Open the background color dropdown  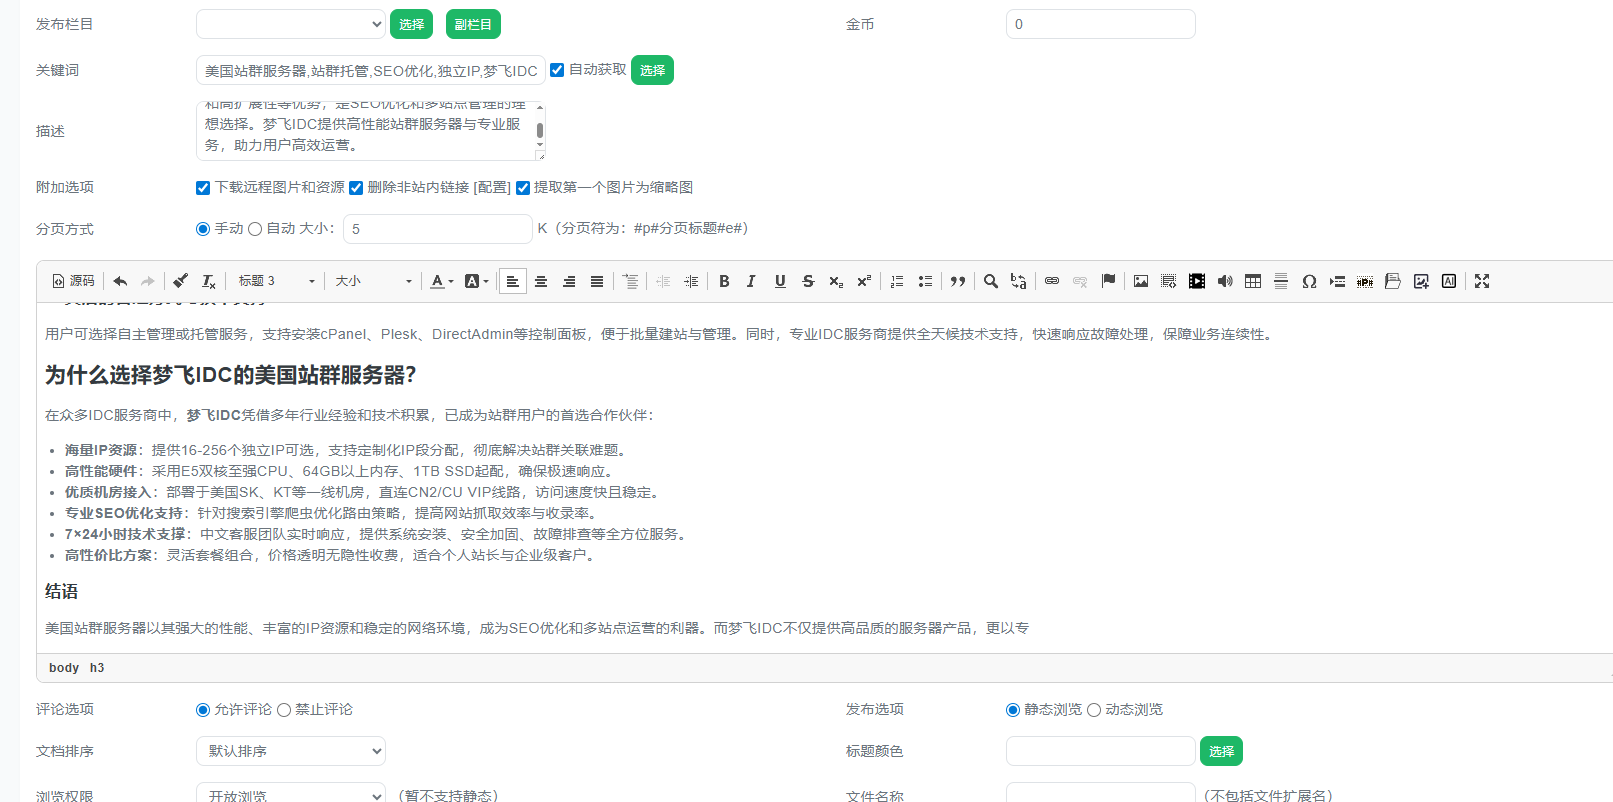[477, 281]
